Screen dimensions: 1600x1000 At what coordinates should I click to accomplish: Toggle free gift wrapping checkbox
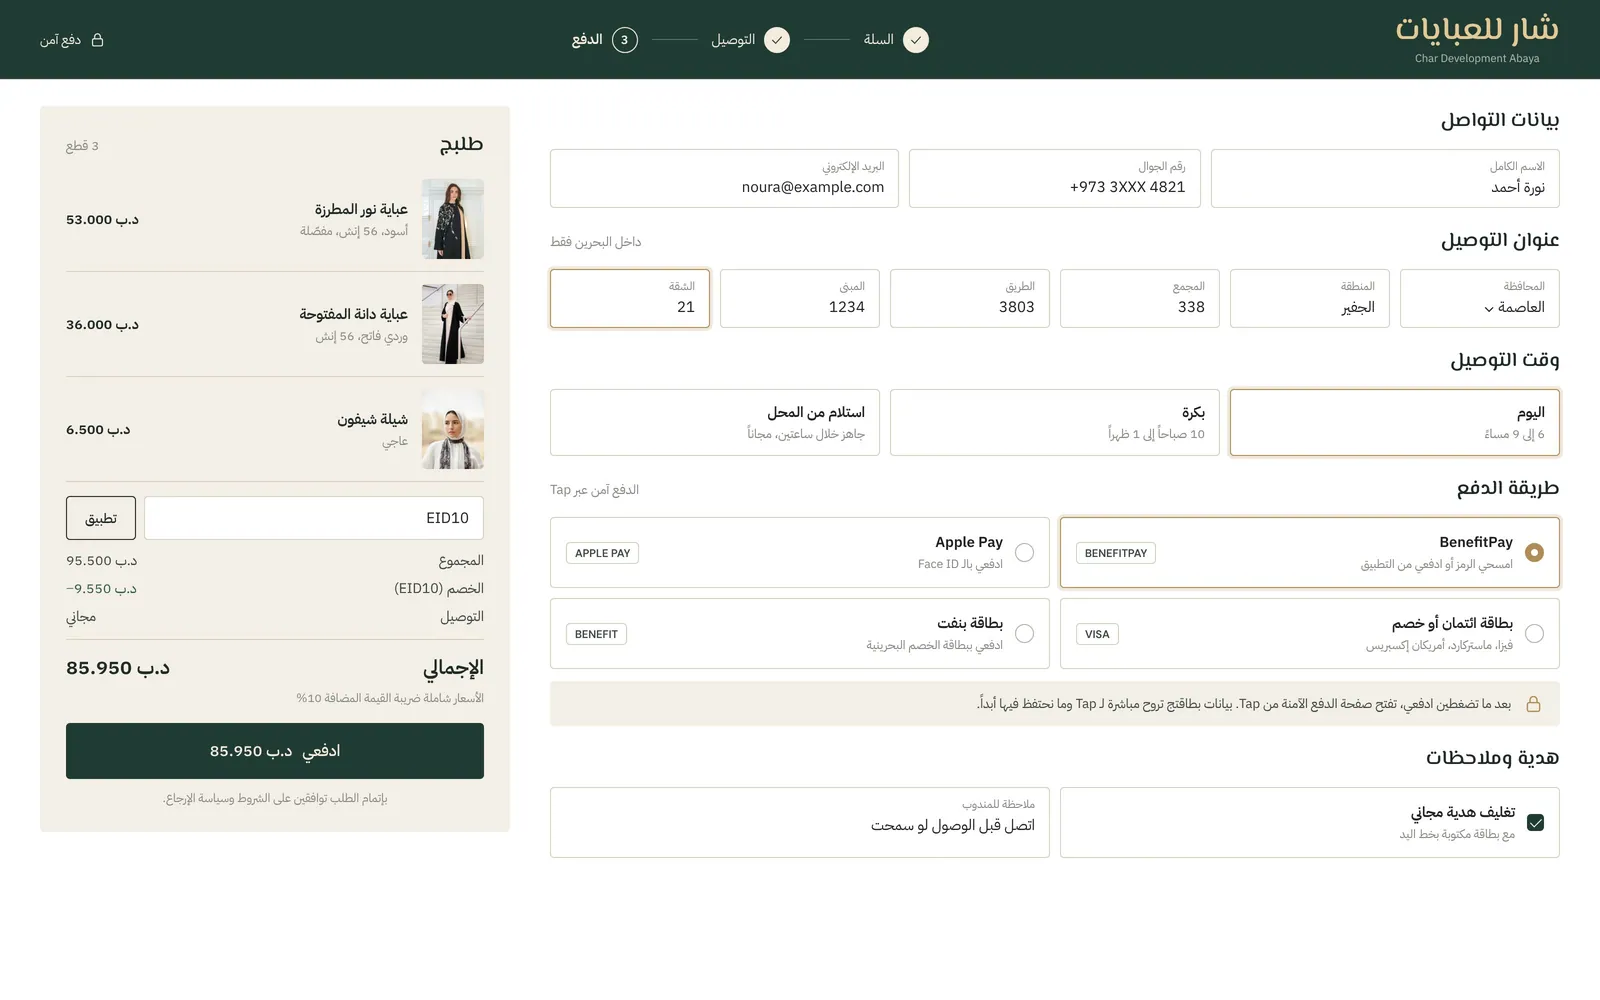pos(1536,822)
